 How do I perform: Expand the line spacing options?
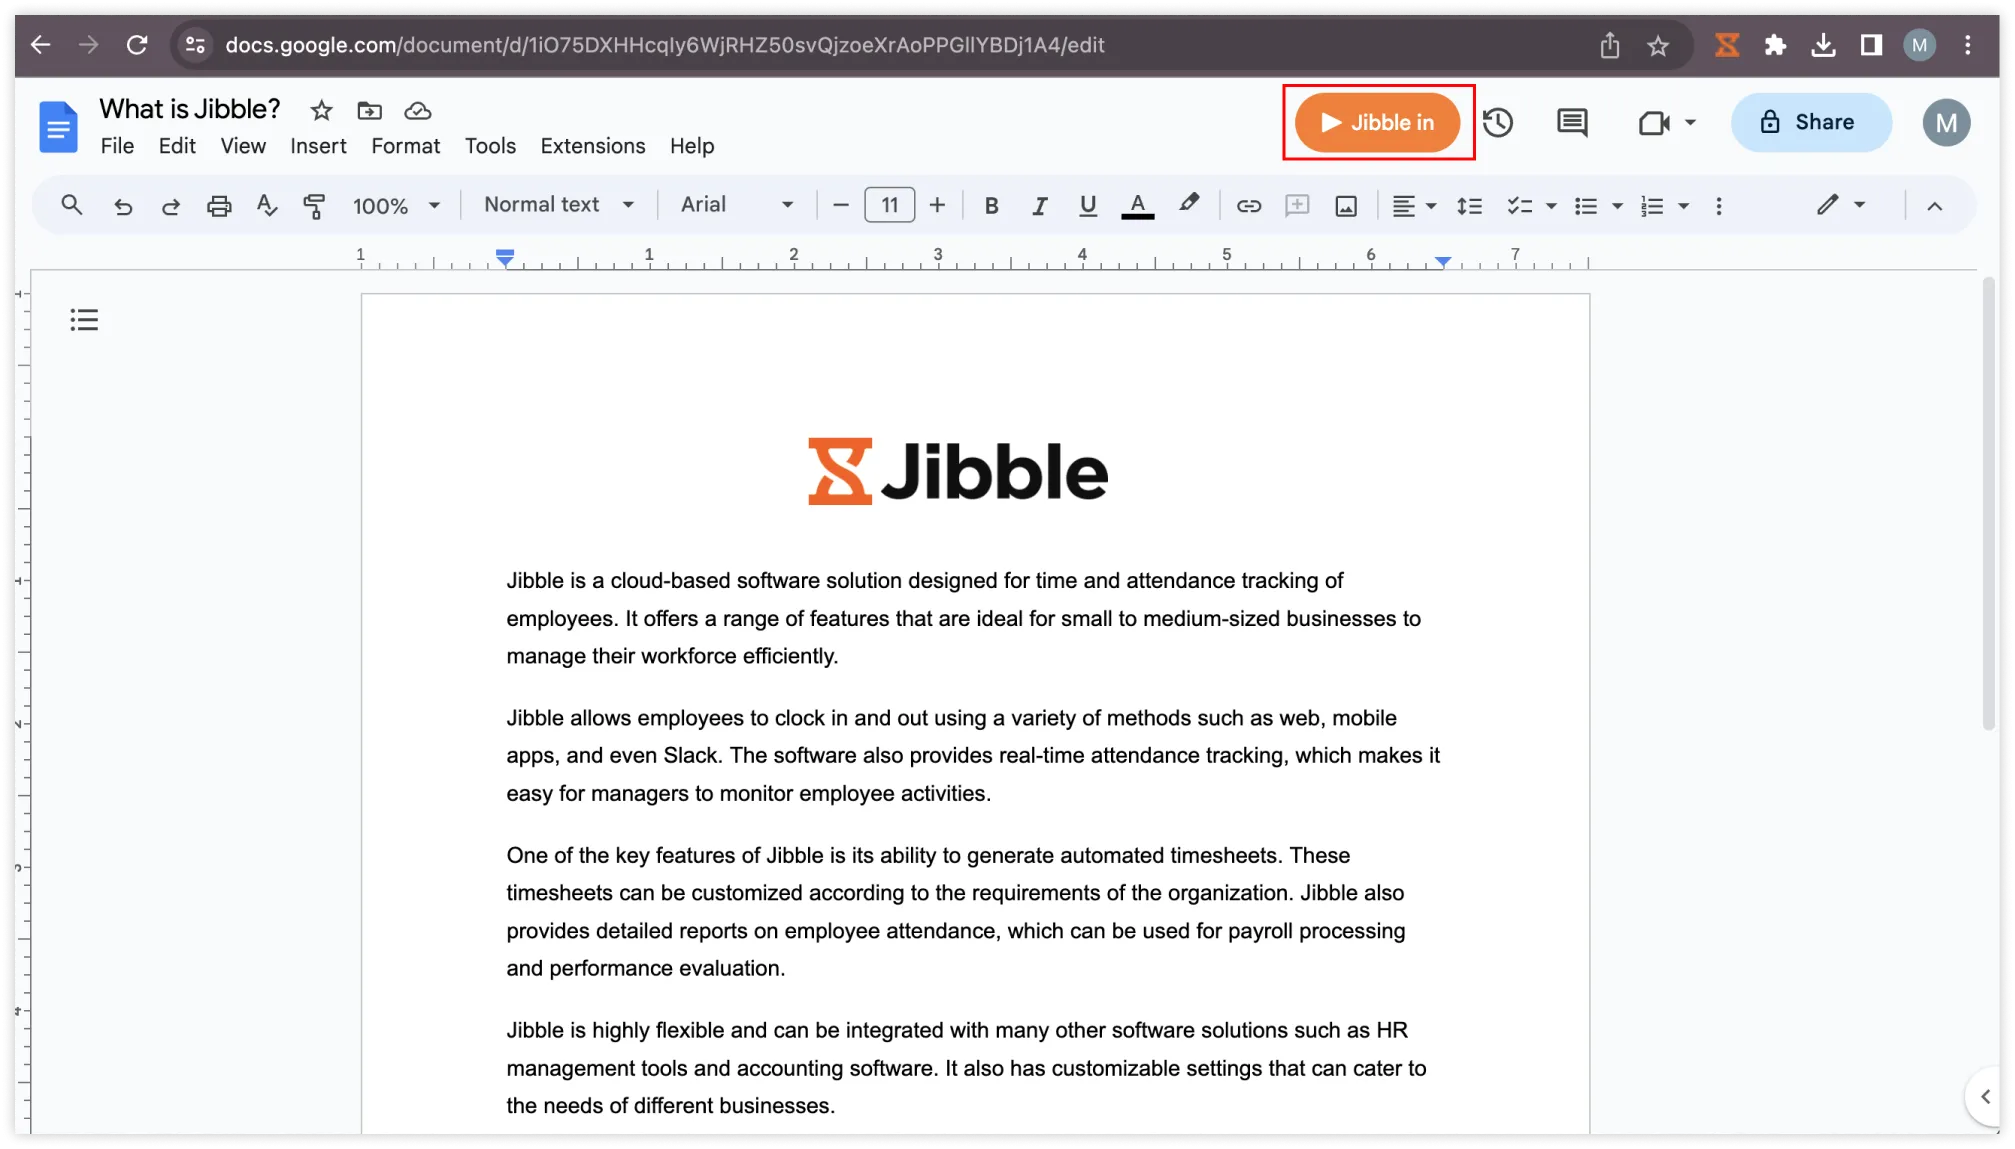pyautogui.click(x=1469, y=205)
